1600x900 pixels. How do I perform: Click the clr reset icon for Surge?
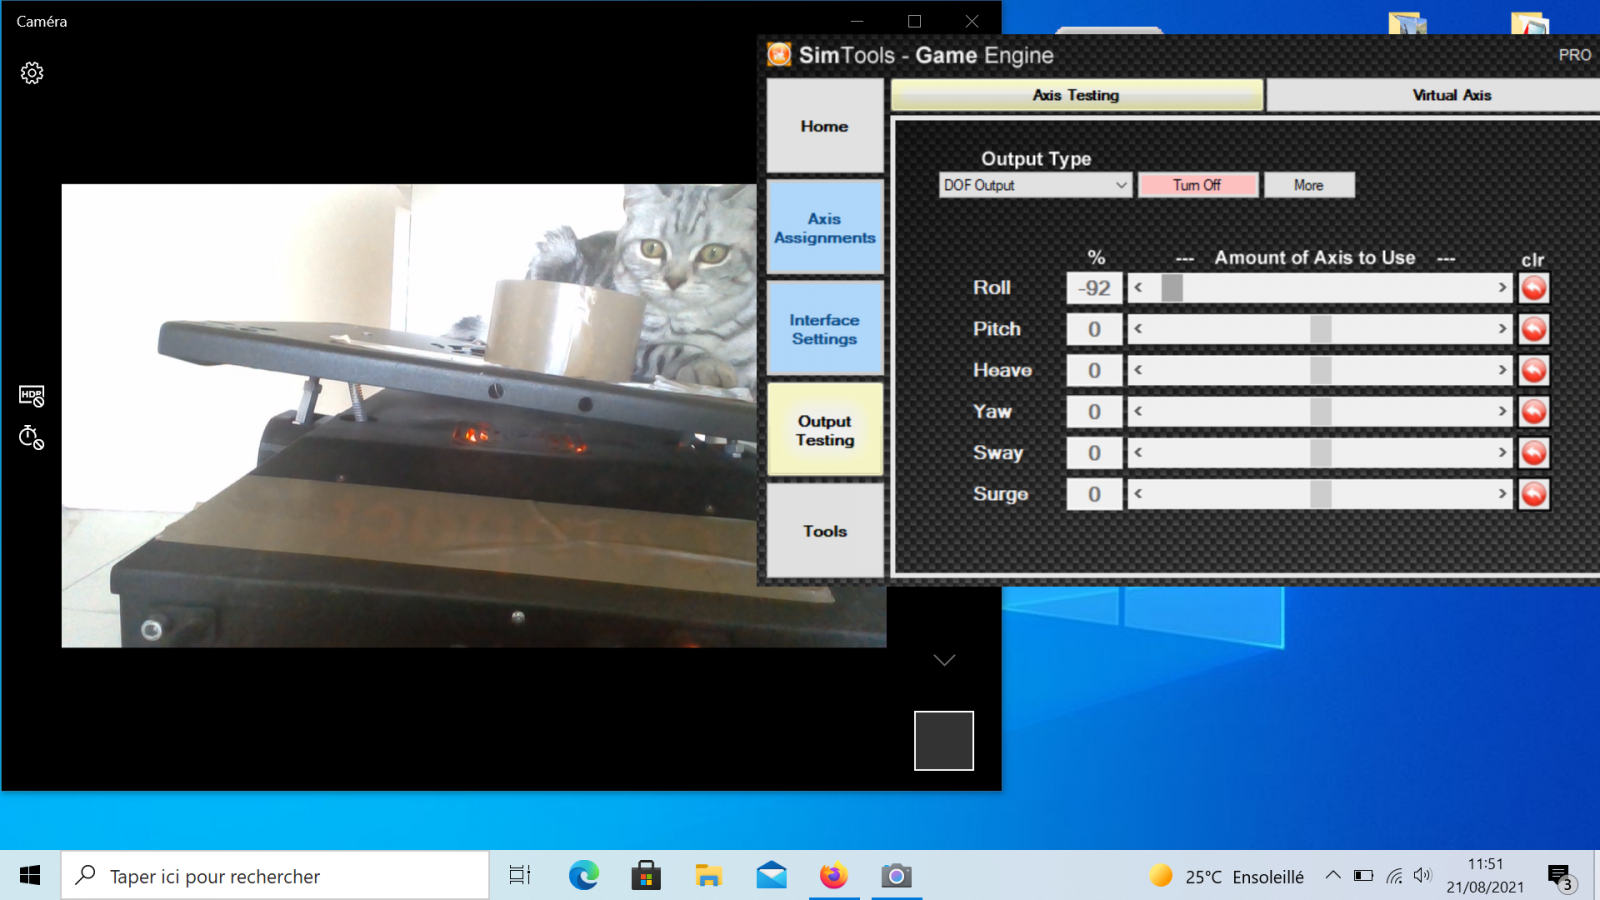1534,493
